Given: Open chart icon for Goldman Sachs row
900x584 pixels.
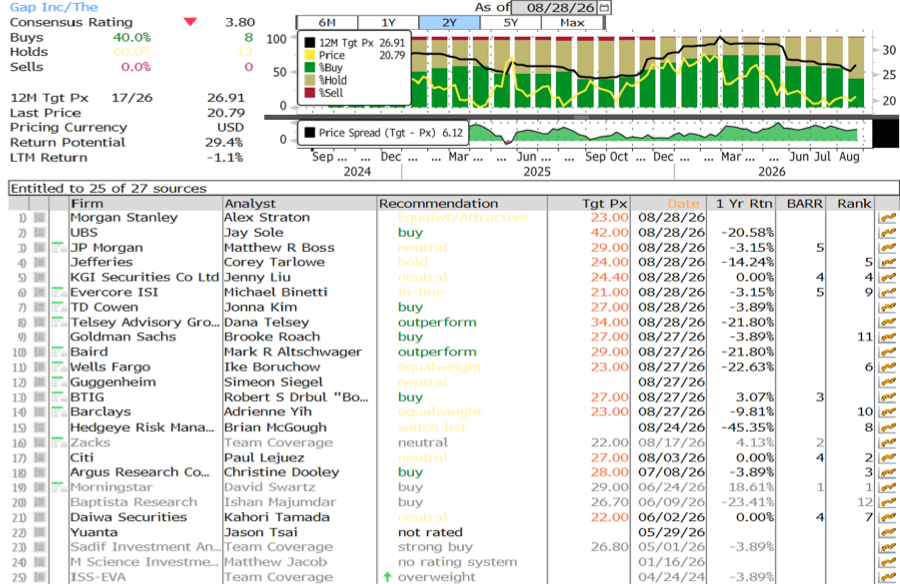Looking at the screenshot, I should point(887,337).
